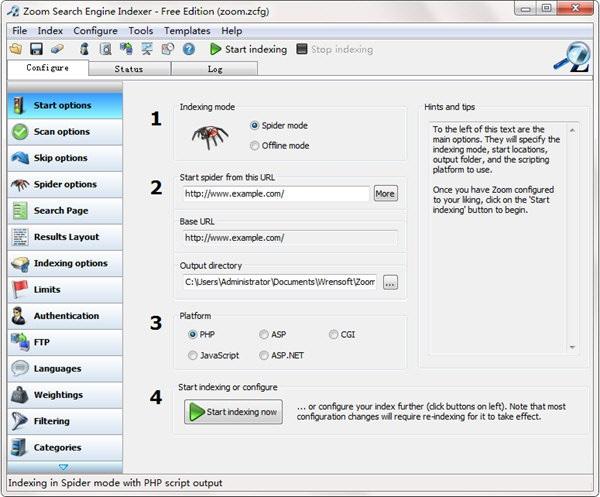Viewport: 600px width, 497px height.
Task: Choose CGI platform radio button
Action: (x=333, y=334)
